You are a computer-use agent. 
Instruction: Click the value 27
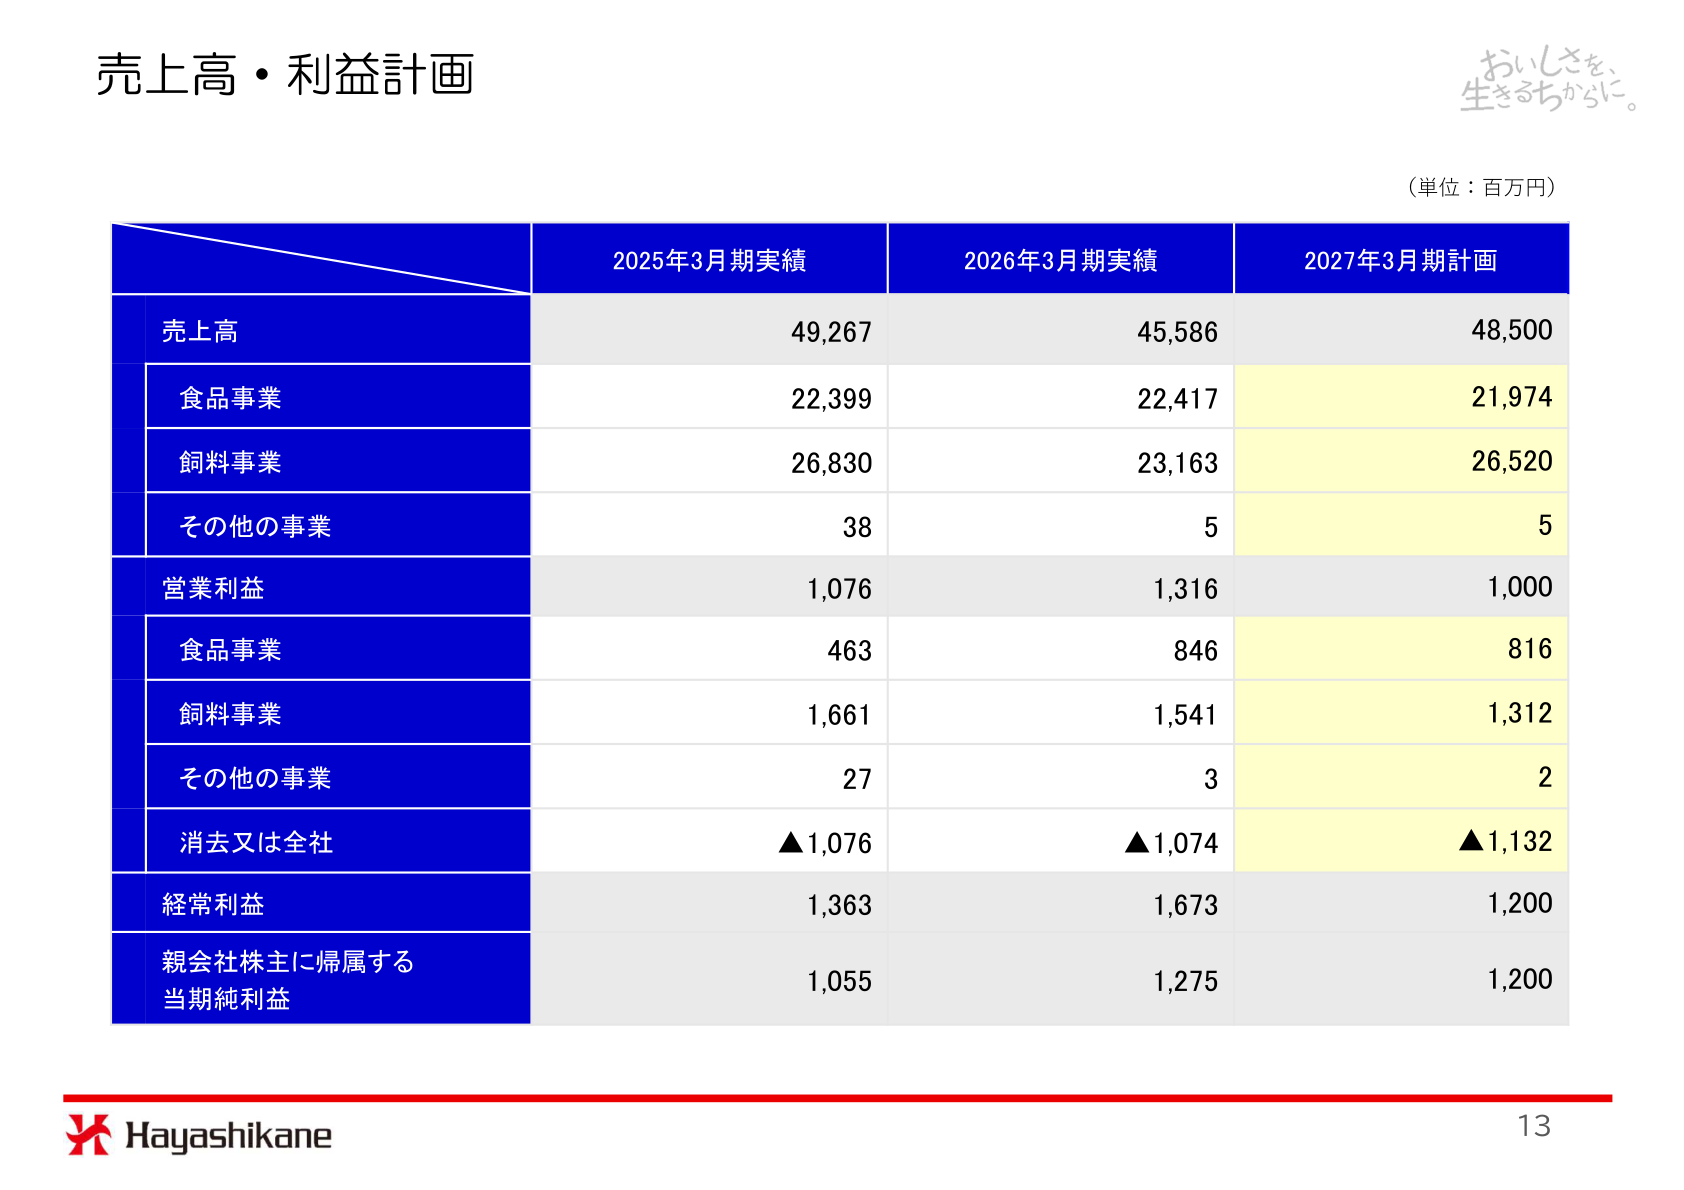tap(857, 779)
